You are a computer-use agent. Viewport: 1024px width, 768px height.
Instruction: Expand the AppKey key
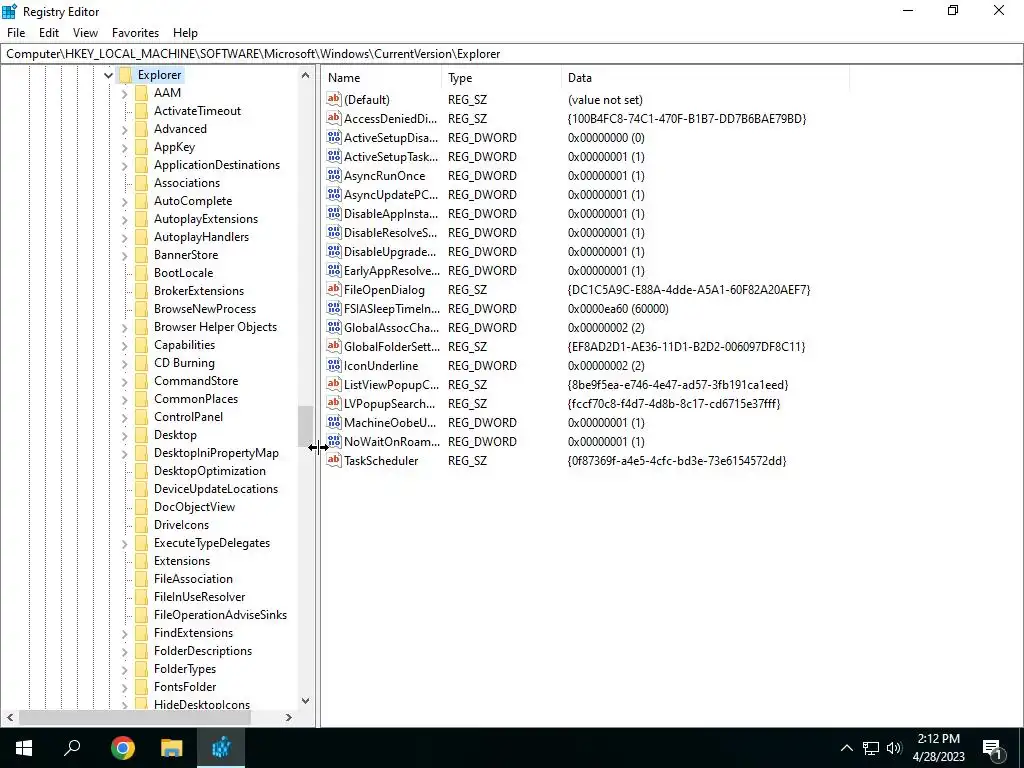coord(124,148)
